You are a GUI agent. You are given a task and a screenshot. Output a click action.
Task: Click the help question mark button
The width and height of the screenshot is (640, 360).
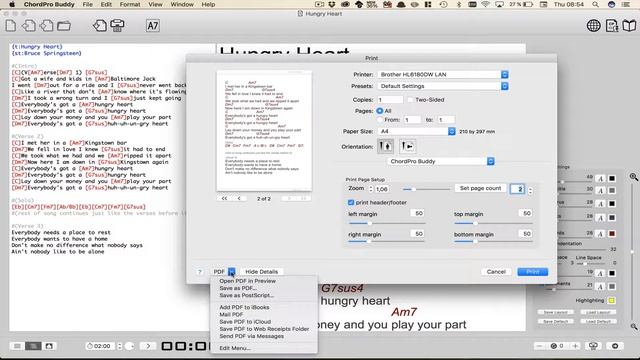click(x=200, y=271)
